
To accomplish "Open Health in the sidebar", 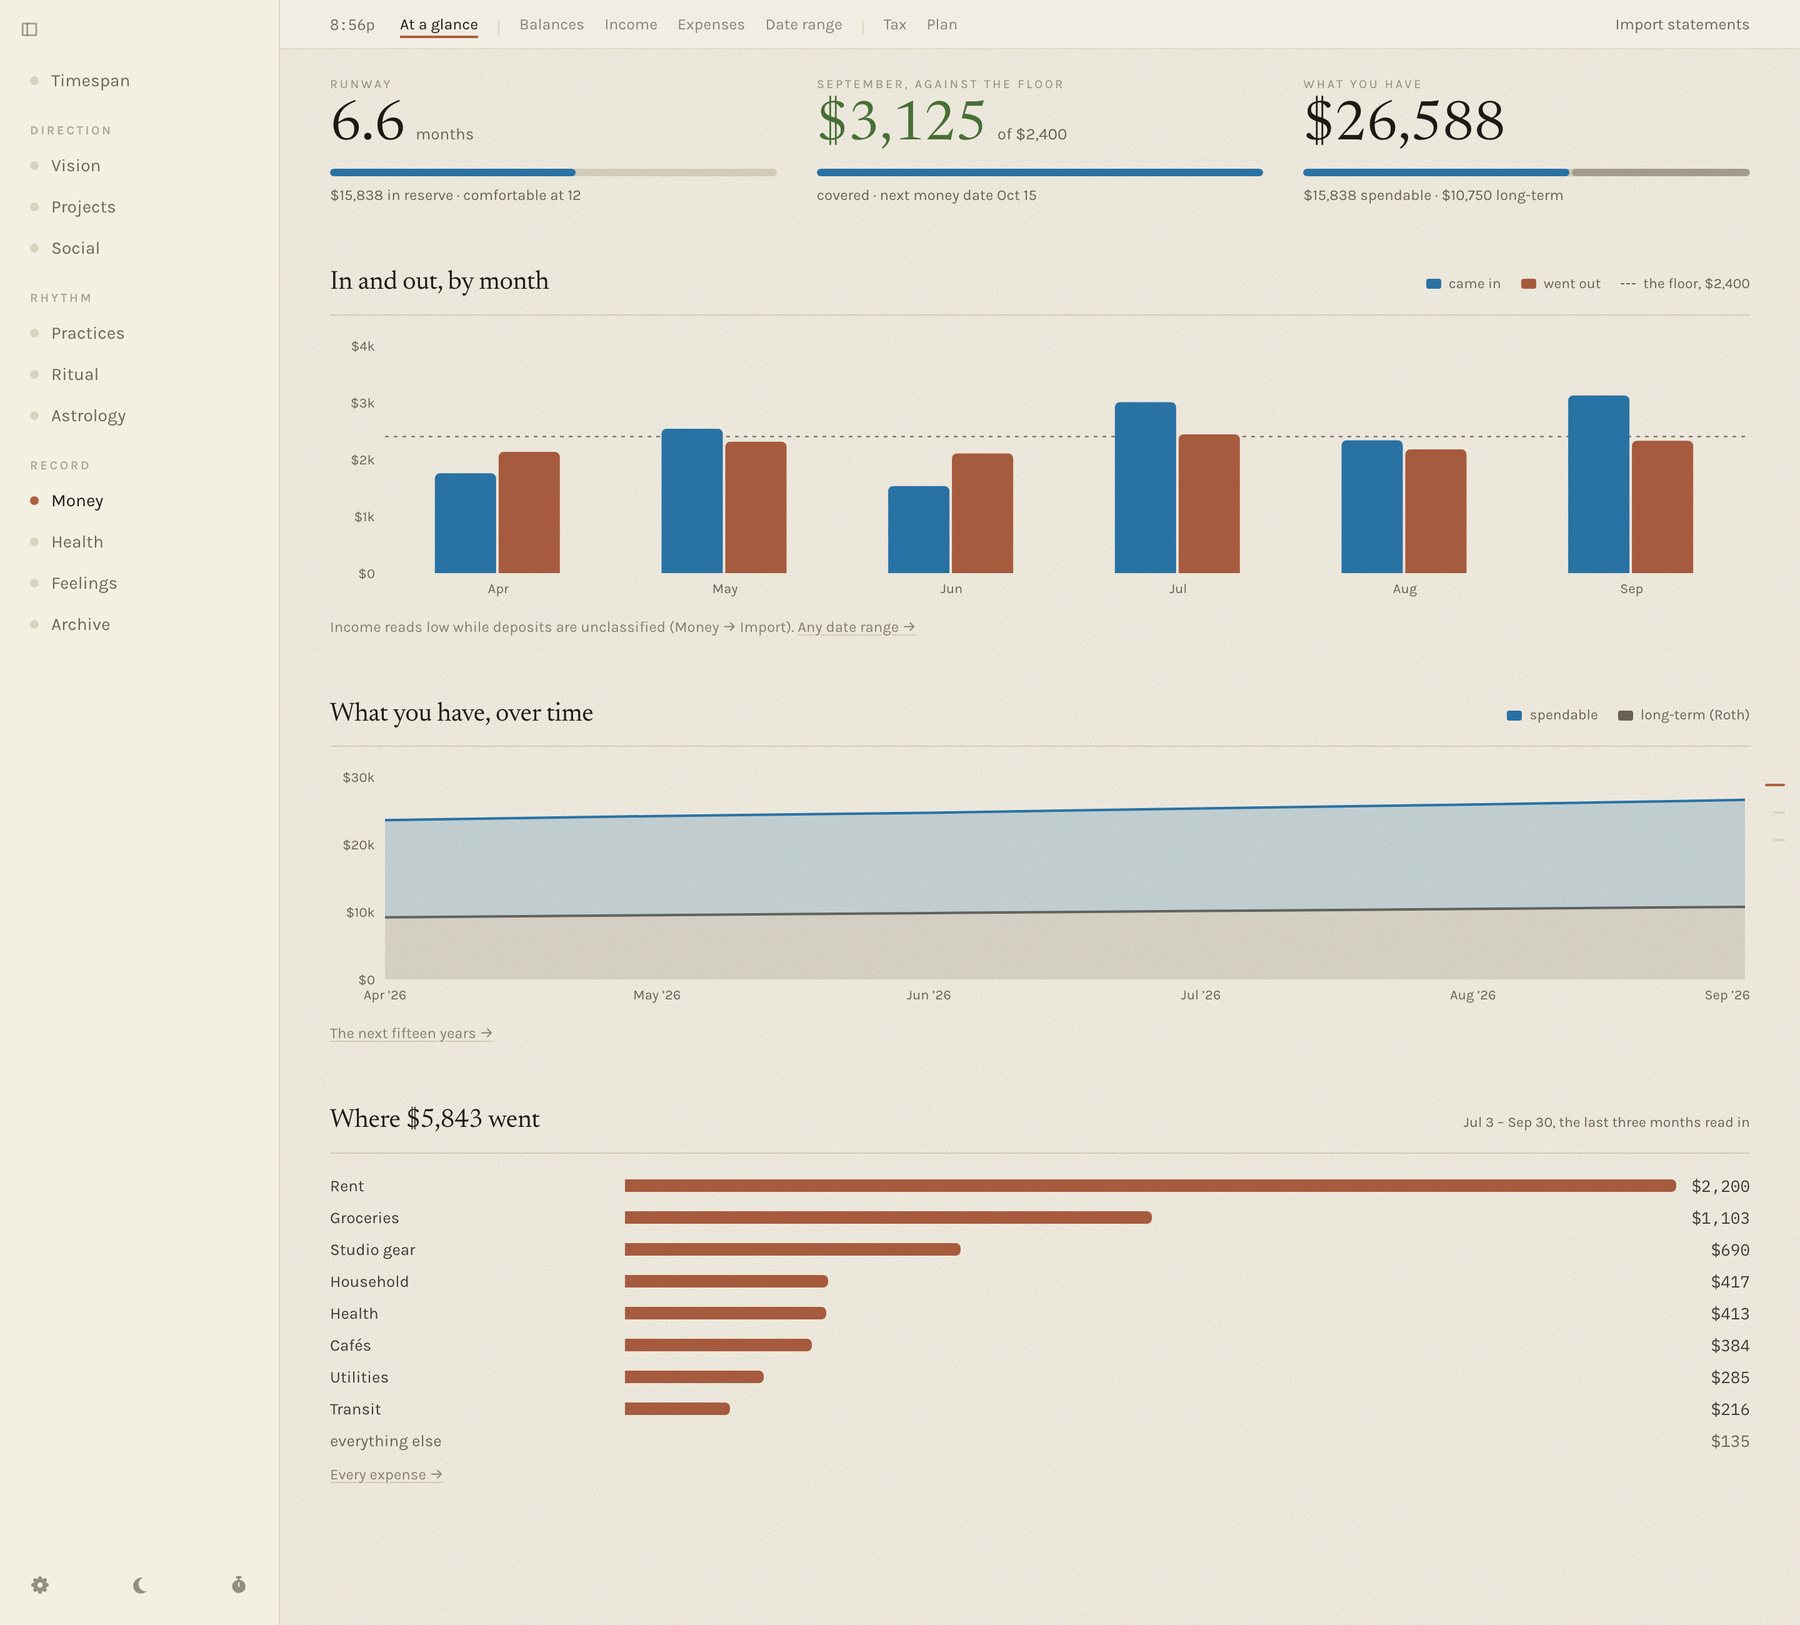I will (77, 542).
